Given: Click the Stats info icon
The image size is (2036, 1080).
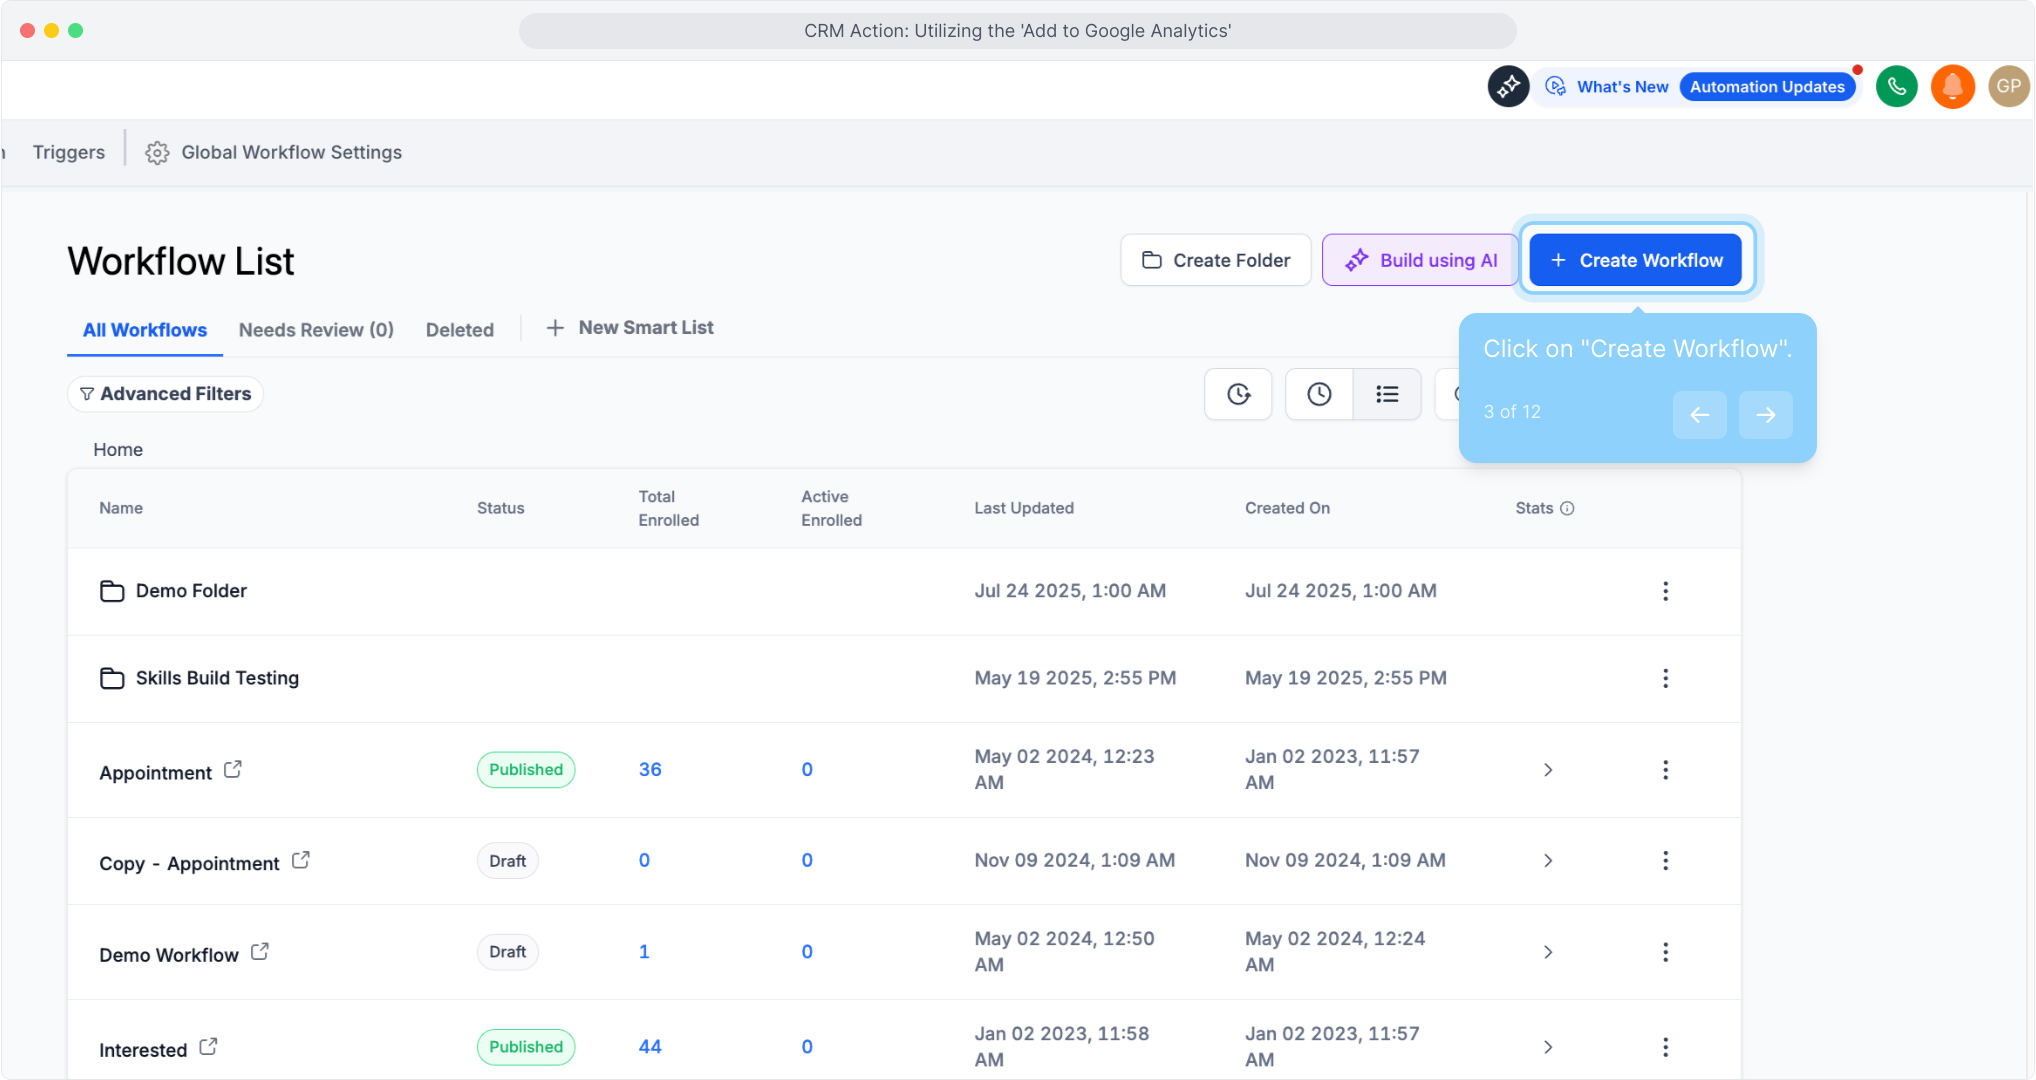Looking at the screenshot, I should (x=1567, y=508).
